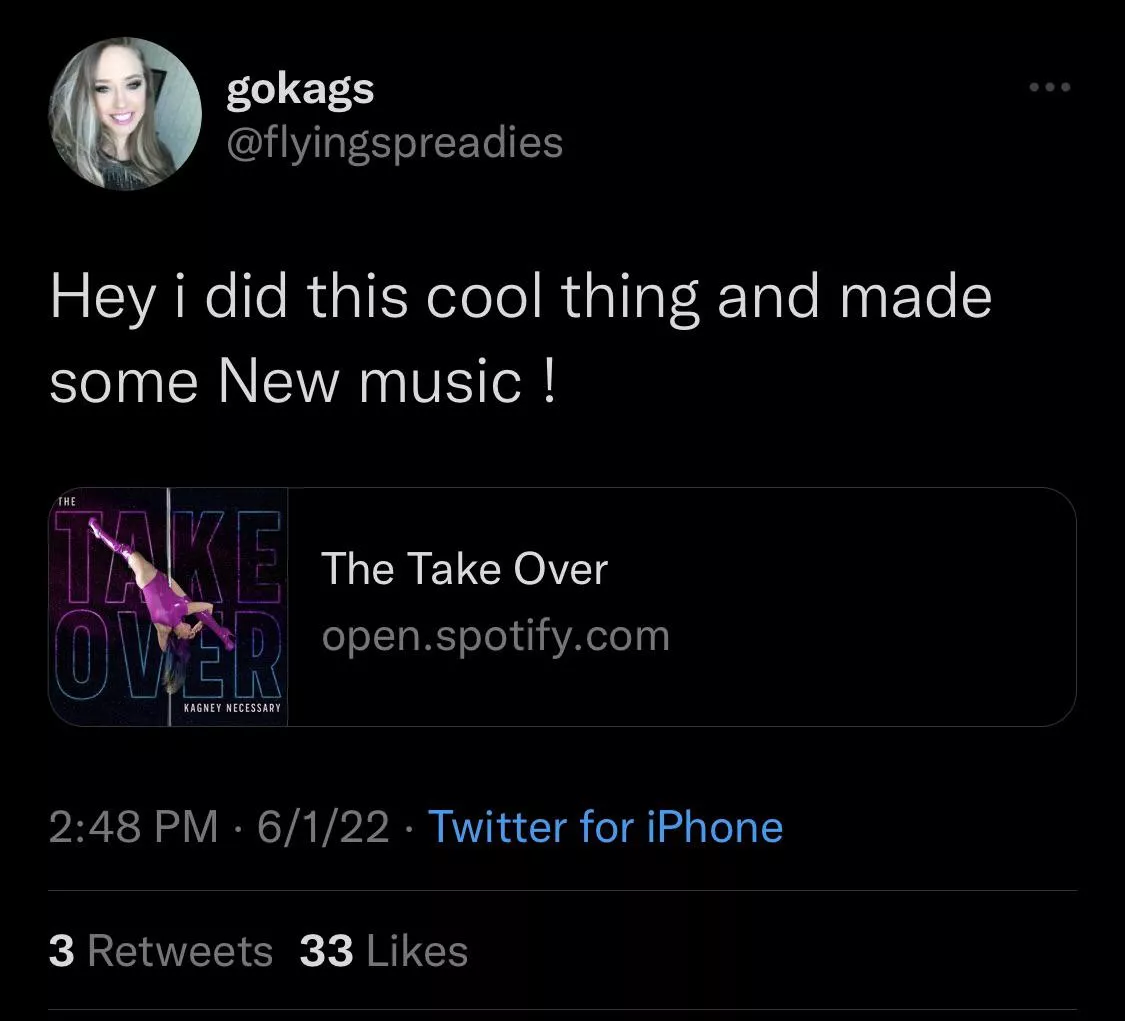Open the list of 33 Likes
The width and height of the screenshot is (1125, 1021).
point(381,951)
